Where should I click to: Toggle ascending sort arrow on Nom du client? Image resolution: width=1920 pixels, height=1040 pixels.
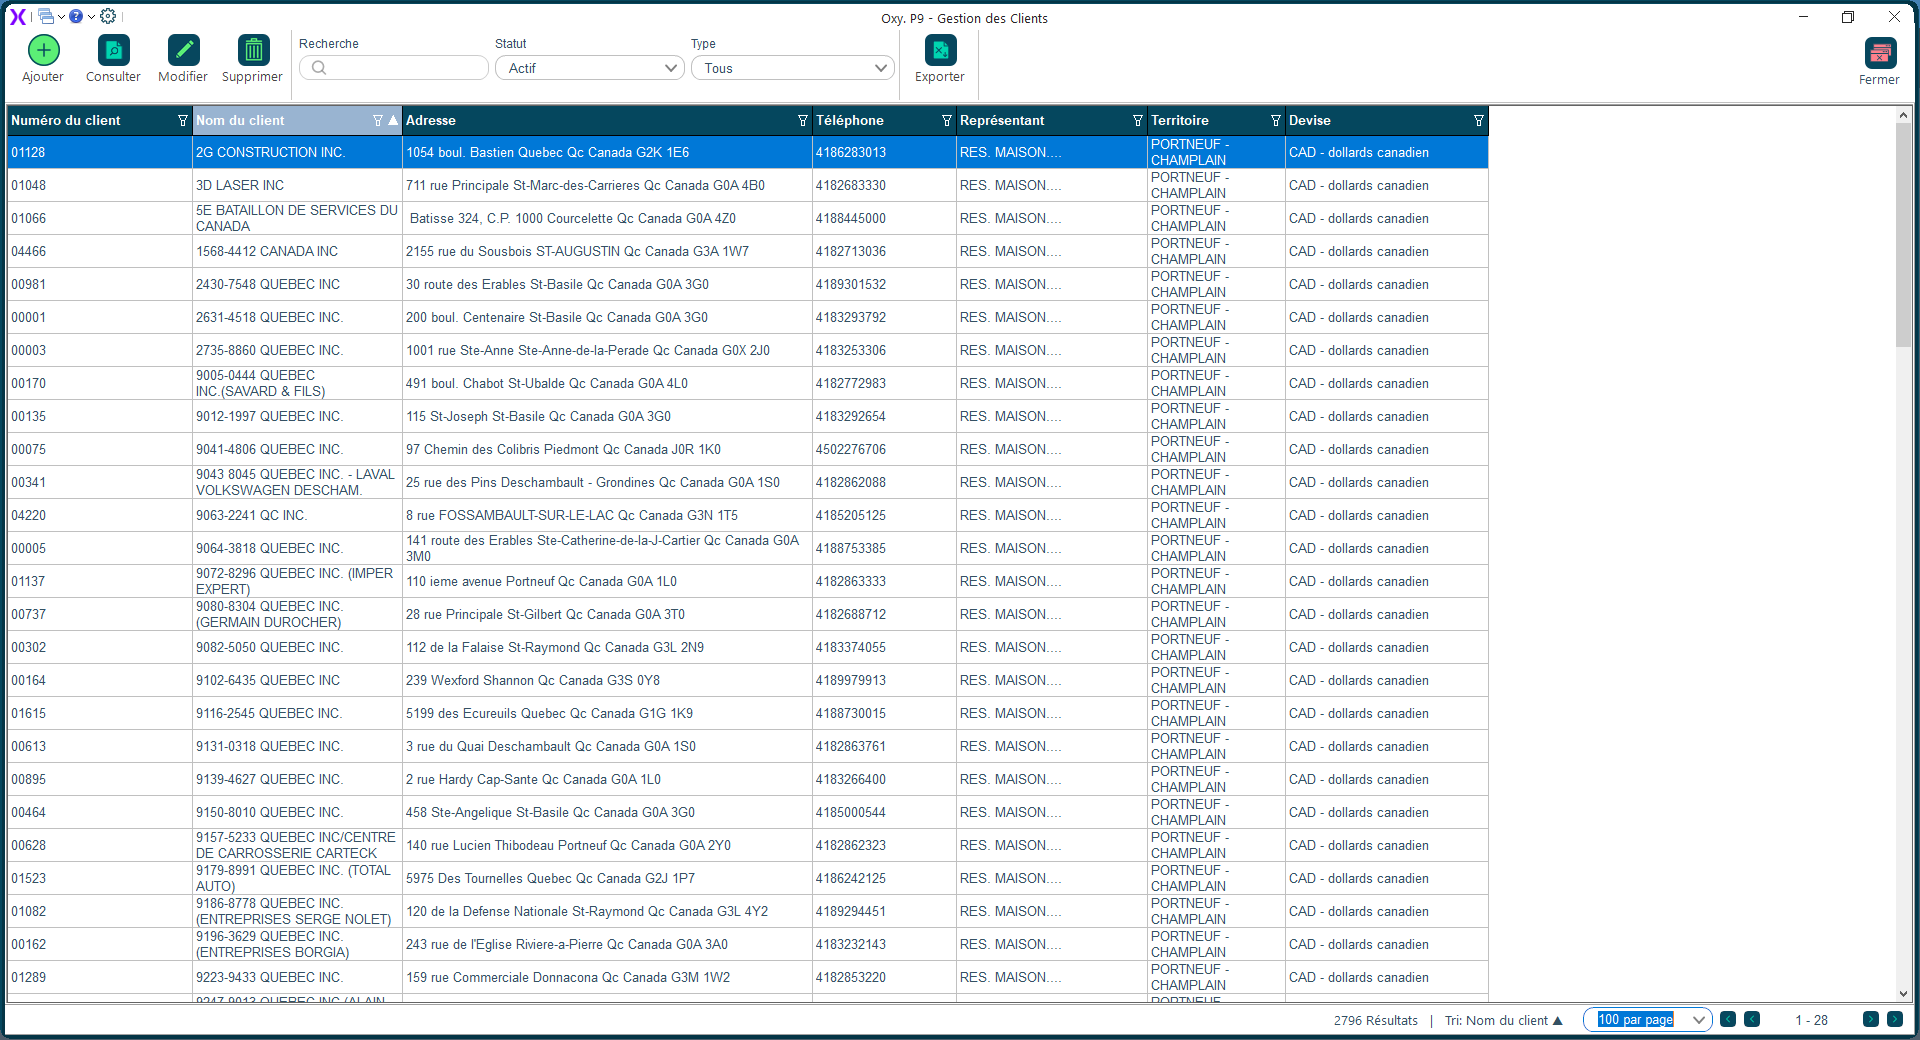click(393, 120)
